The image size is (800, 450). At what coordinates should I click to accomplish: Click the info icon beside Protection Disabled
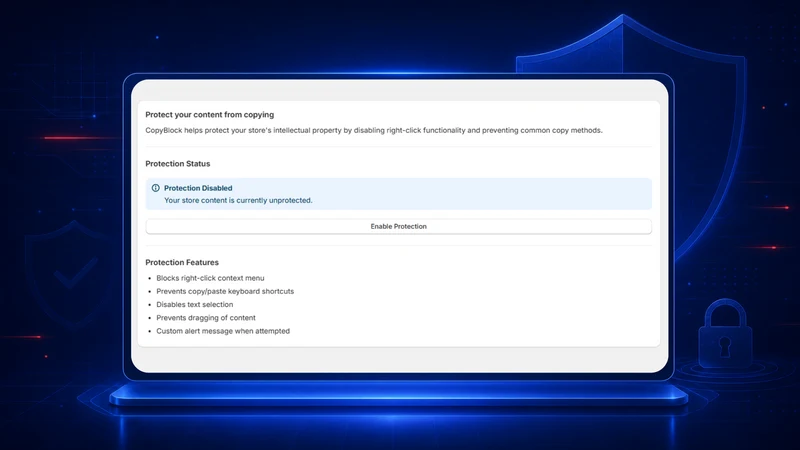coord(156,188)
